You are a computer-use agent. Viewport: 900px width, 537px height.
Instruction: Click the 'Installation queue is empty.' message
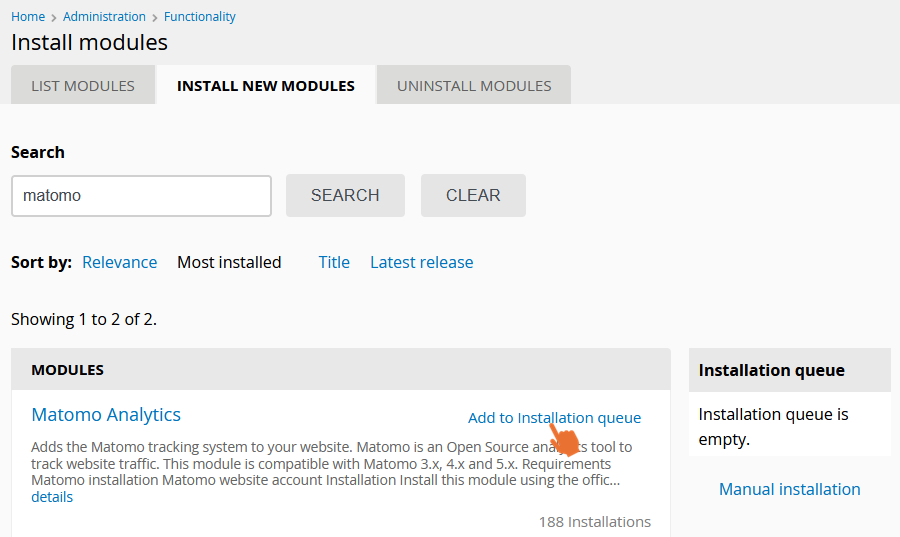click(x=773, y=426)
